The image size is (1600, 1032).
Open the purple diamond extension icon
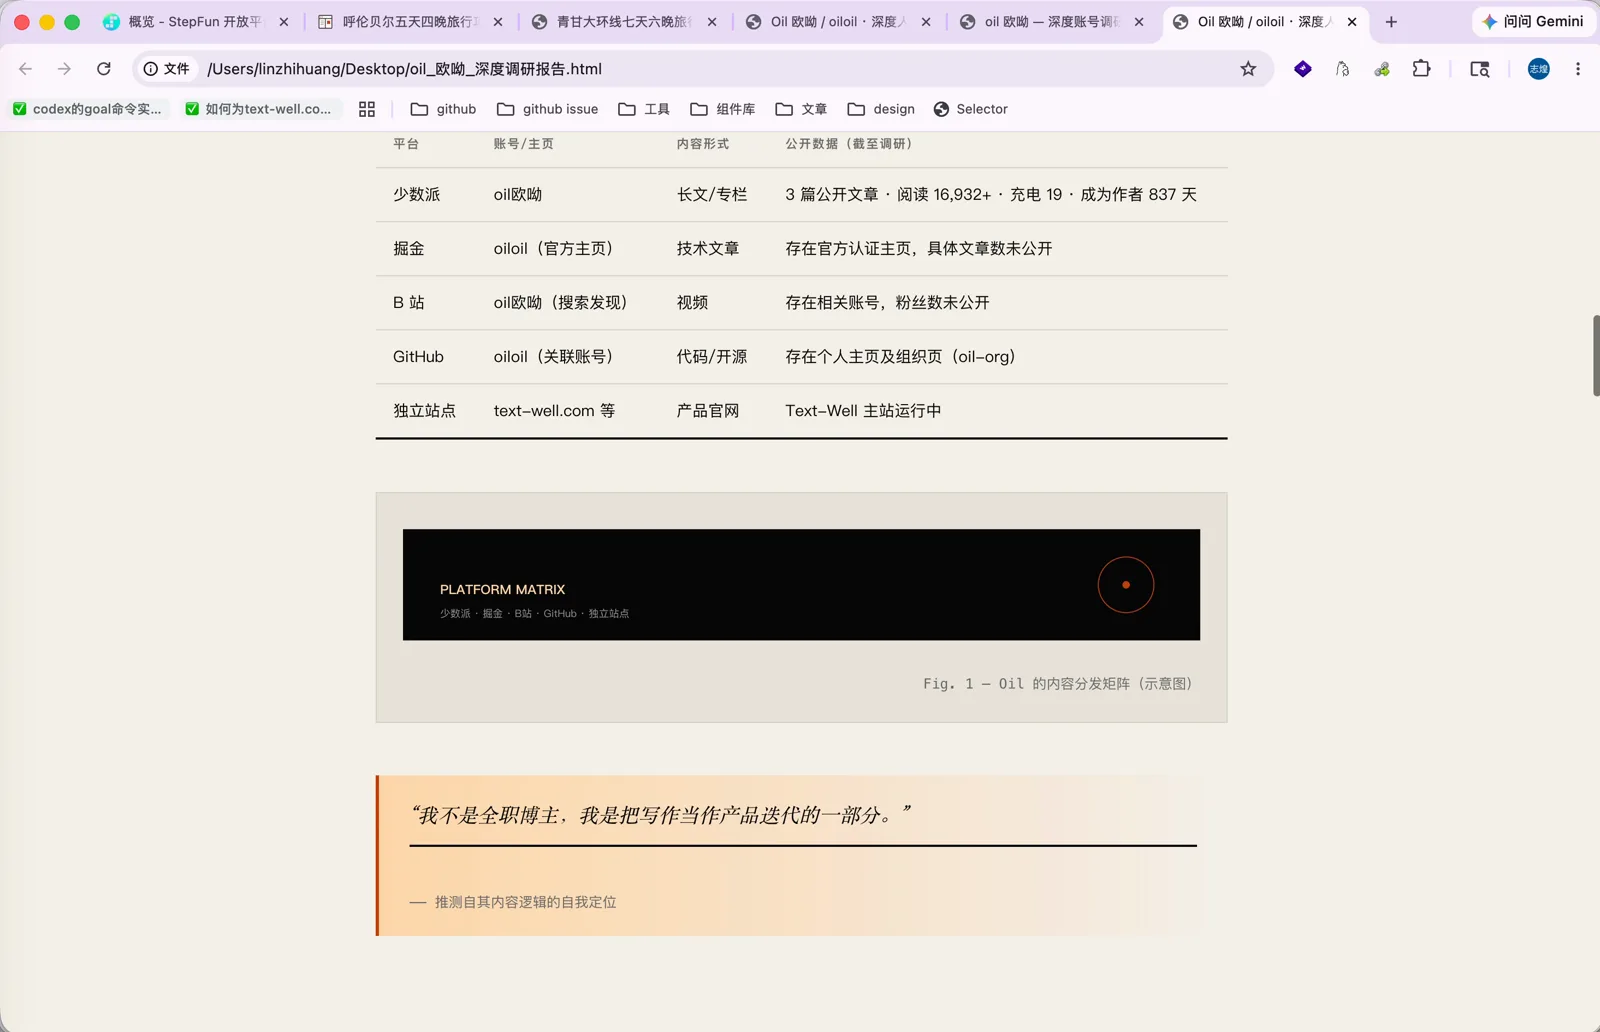pos(1303,69)
